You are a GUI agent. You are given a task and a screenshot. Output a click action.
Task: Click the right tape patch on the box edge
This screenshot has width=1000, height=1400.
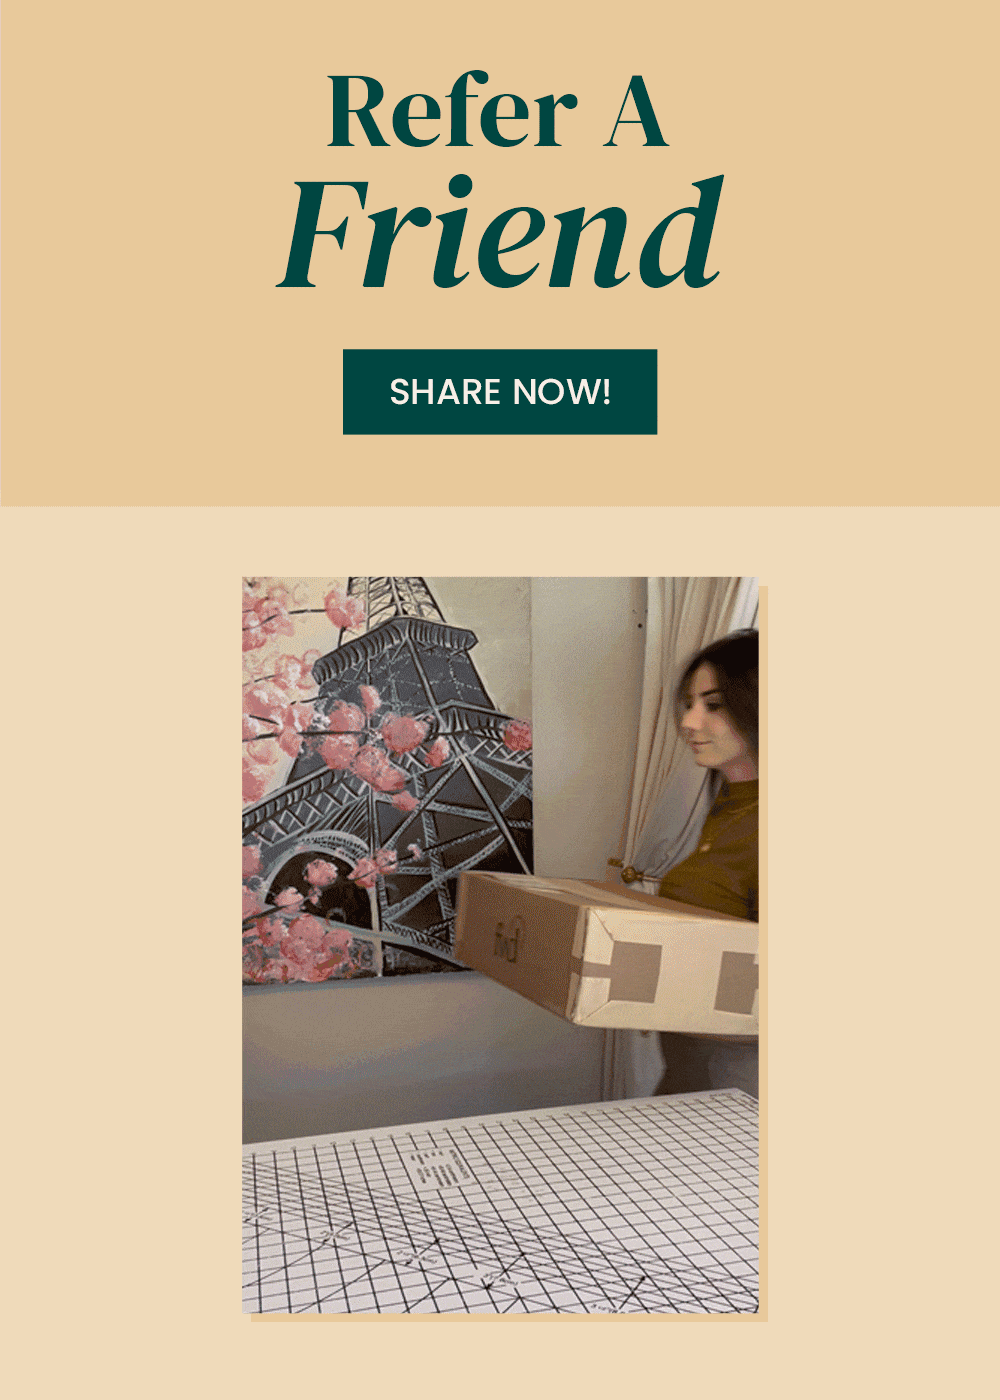[x=737, y=983]
